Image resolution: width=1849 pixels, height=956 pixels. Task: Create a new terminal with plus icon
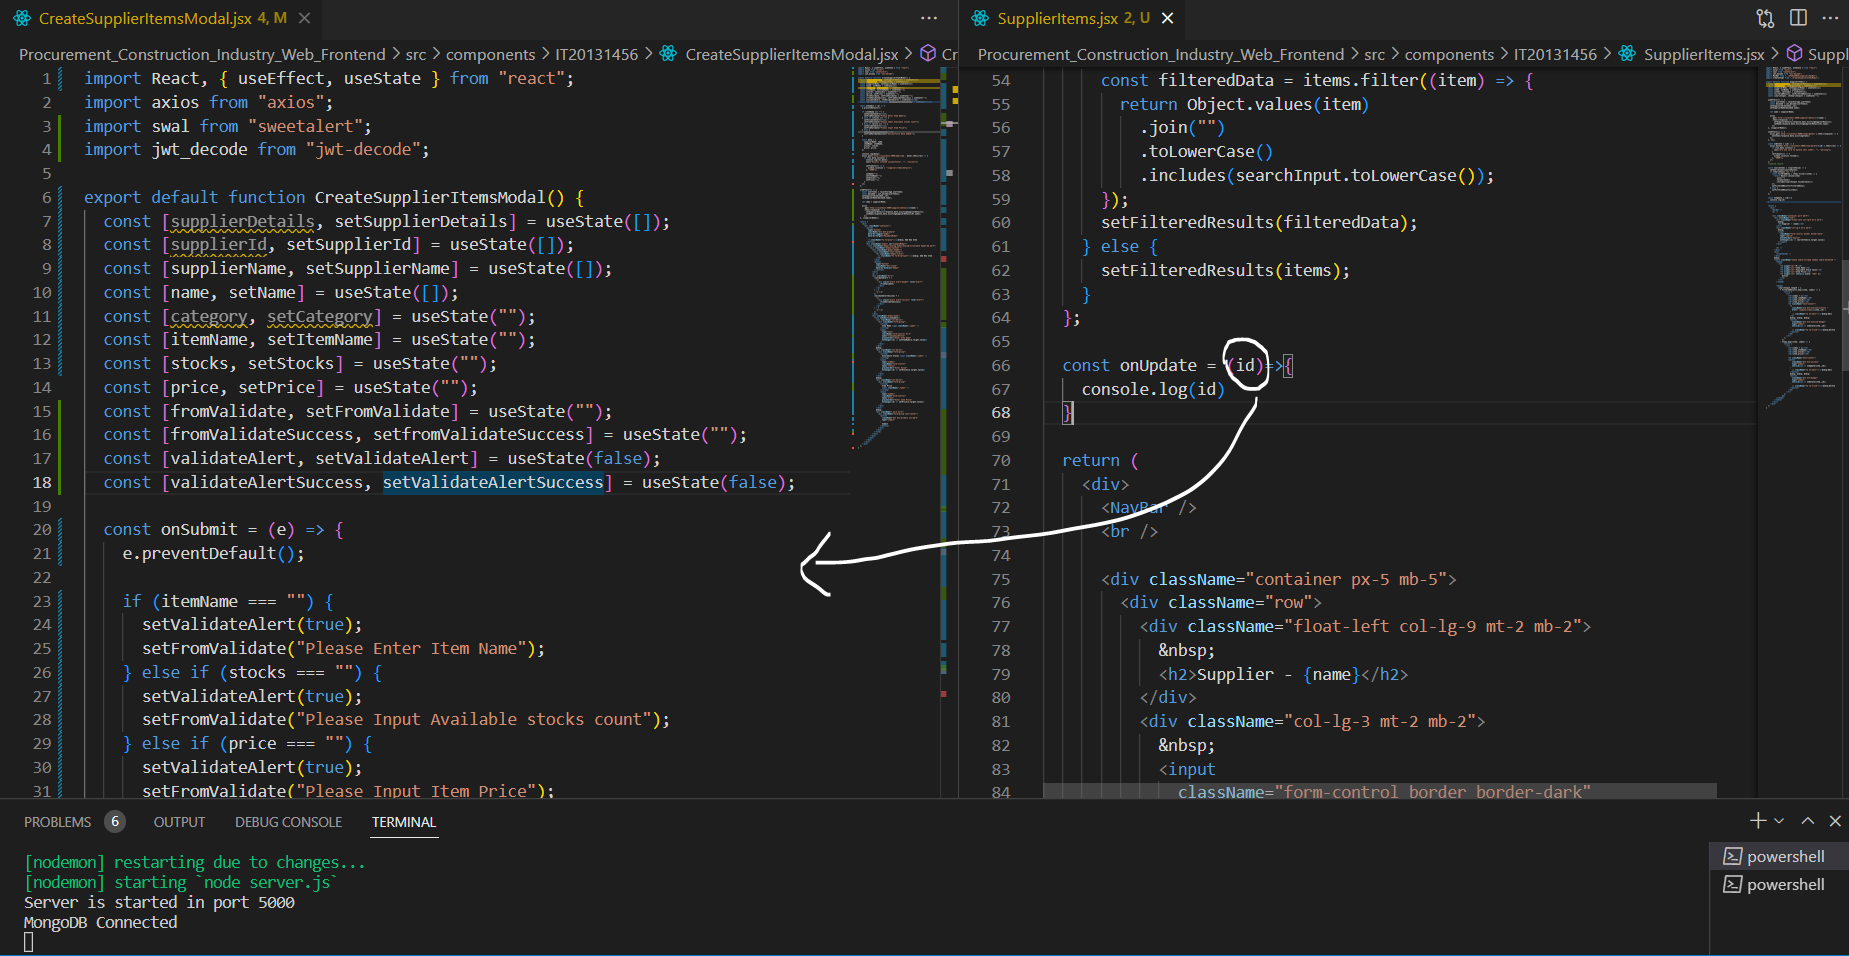click(1758, 820)
